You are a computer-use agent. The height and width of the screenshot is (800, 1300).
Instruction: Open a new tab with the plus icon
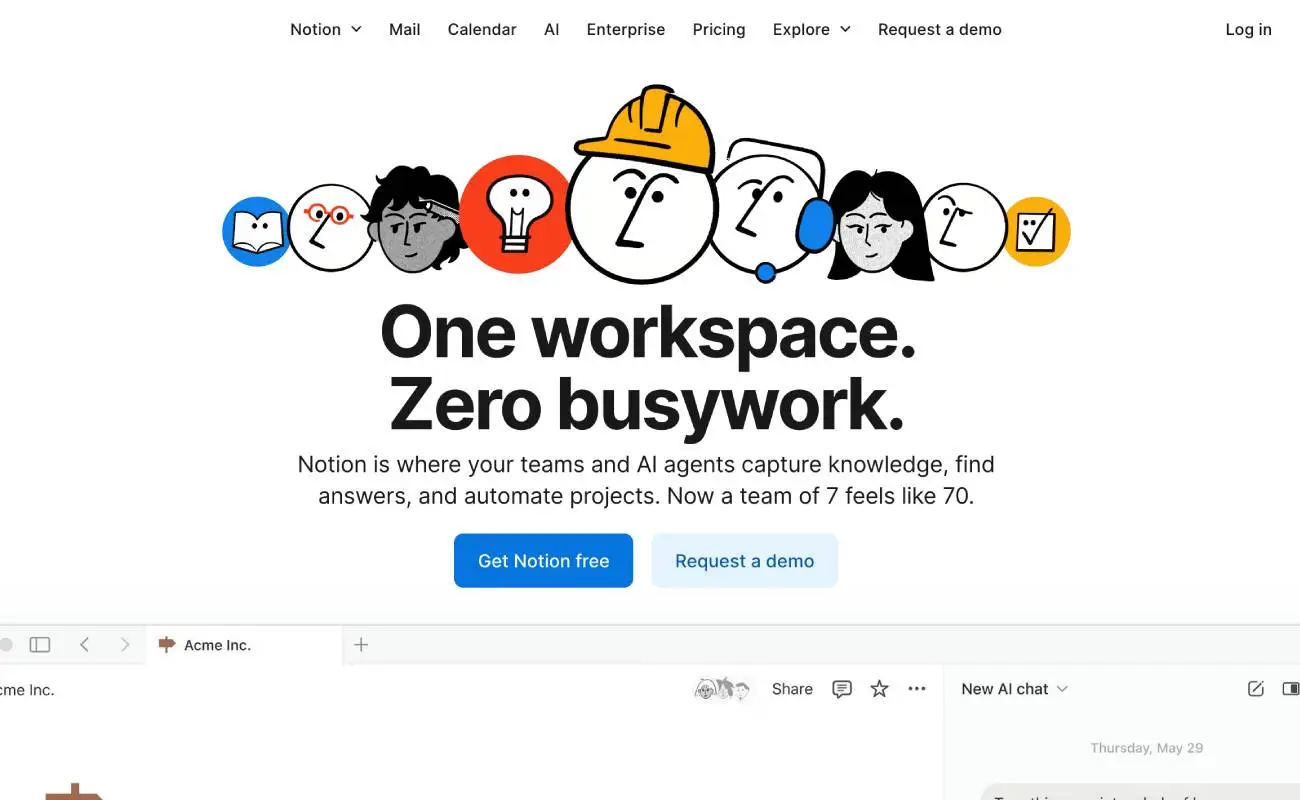(361, 645)
